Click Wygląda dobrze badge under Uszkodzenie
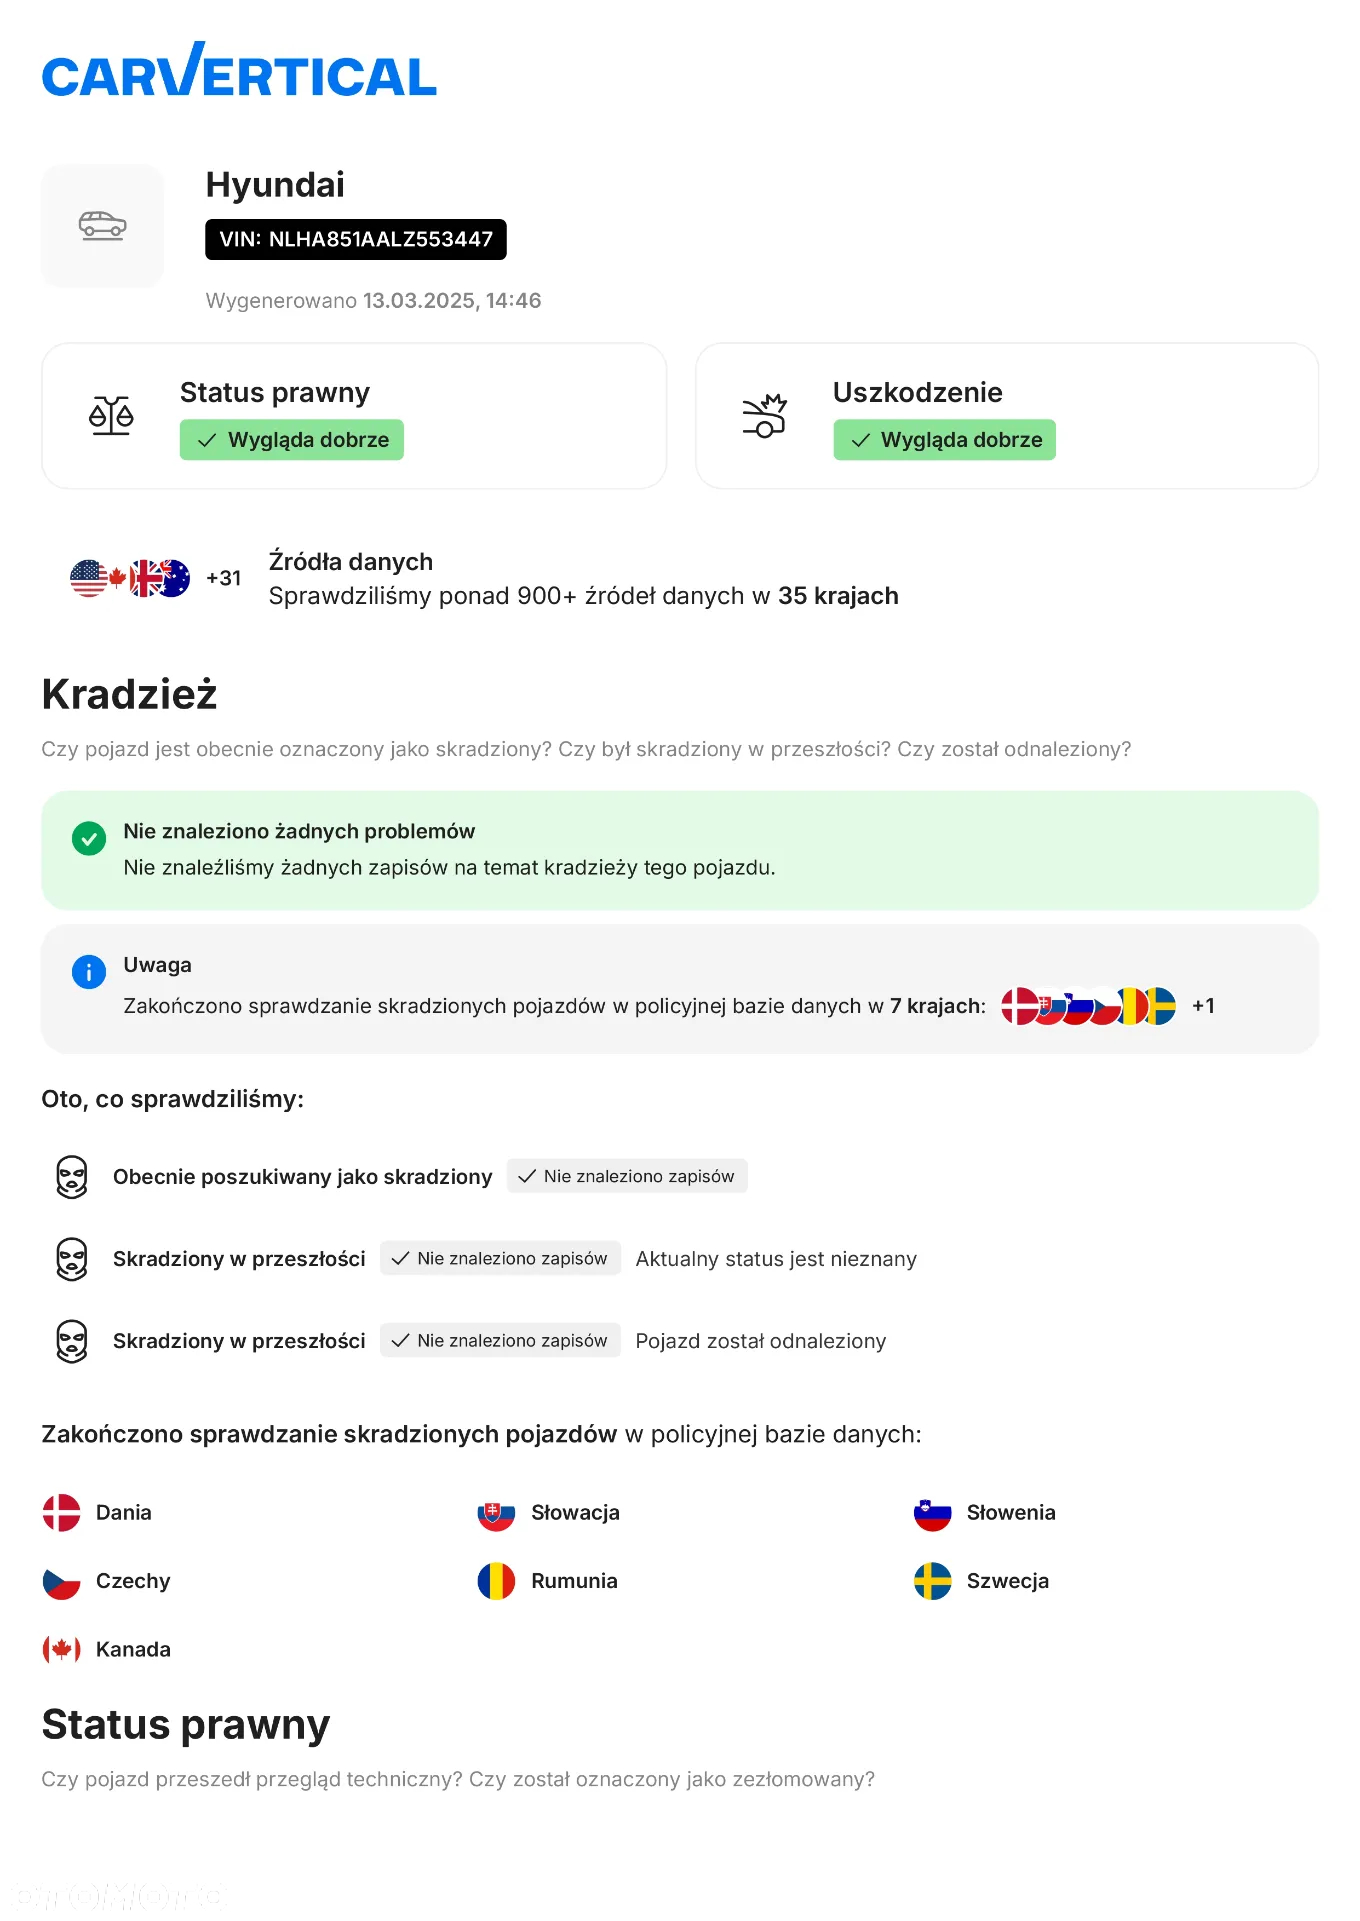 [x=945, y=440]
